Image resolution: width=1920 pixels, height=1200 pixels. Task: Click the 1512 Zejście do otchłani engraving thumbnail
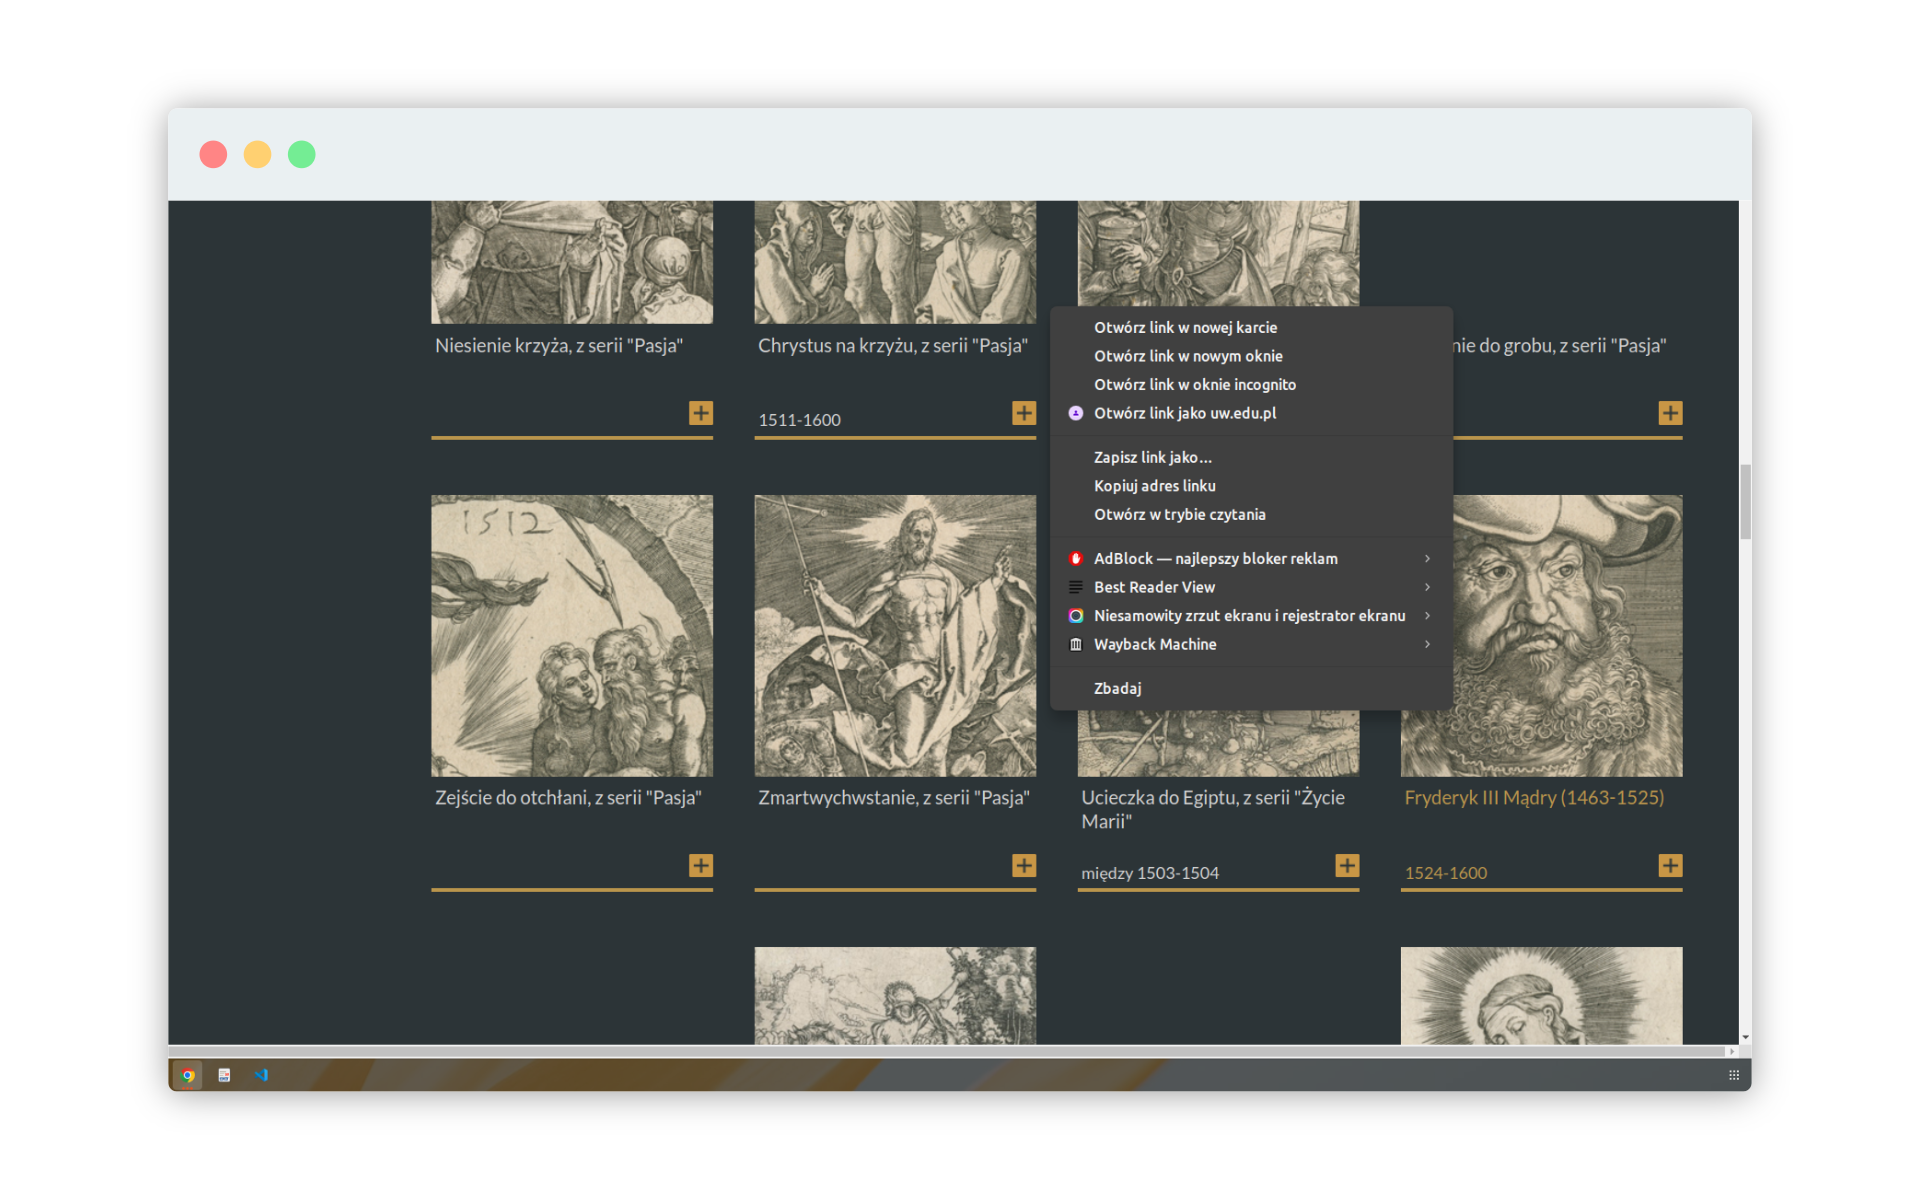[x=572, y=636]
